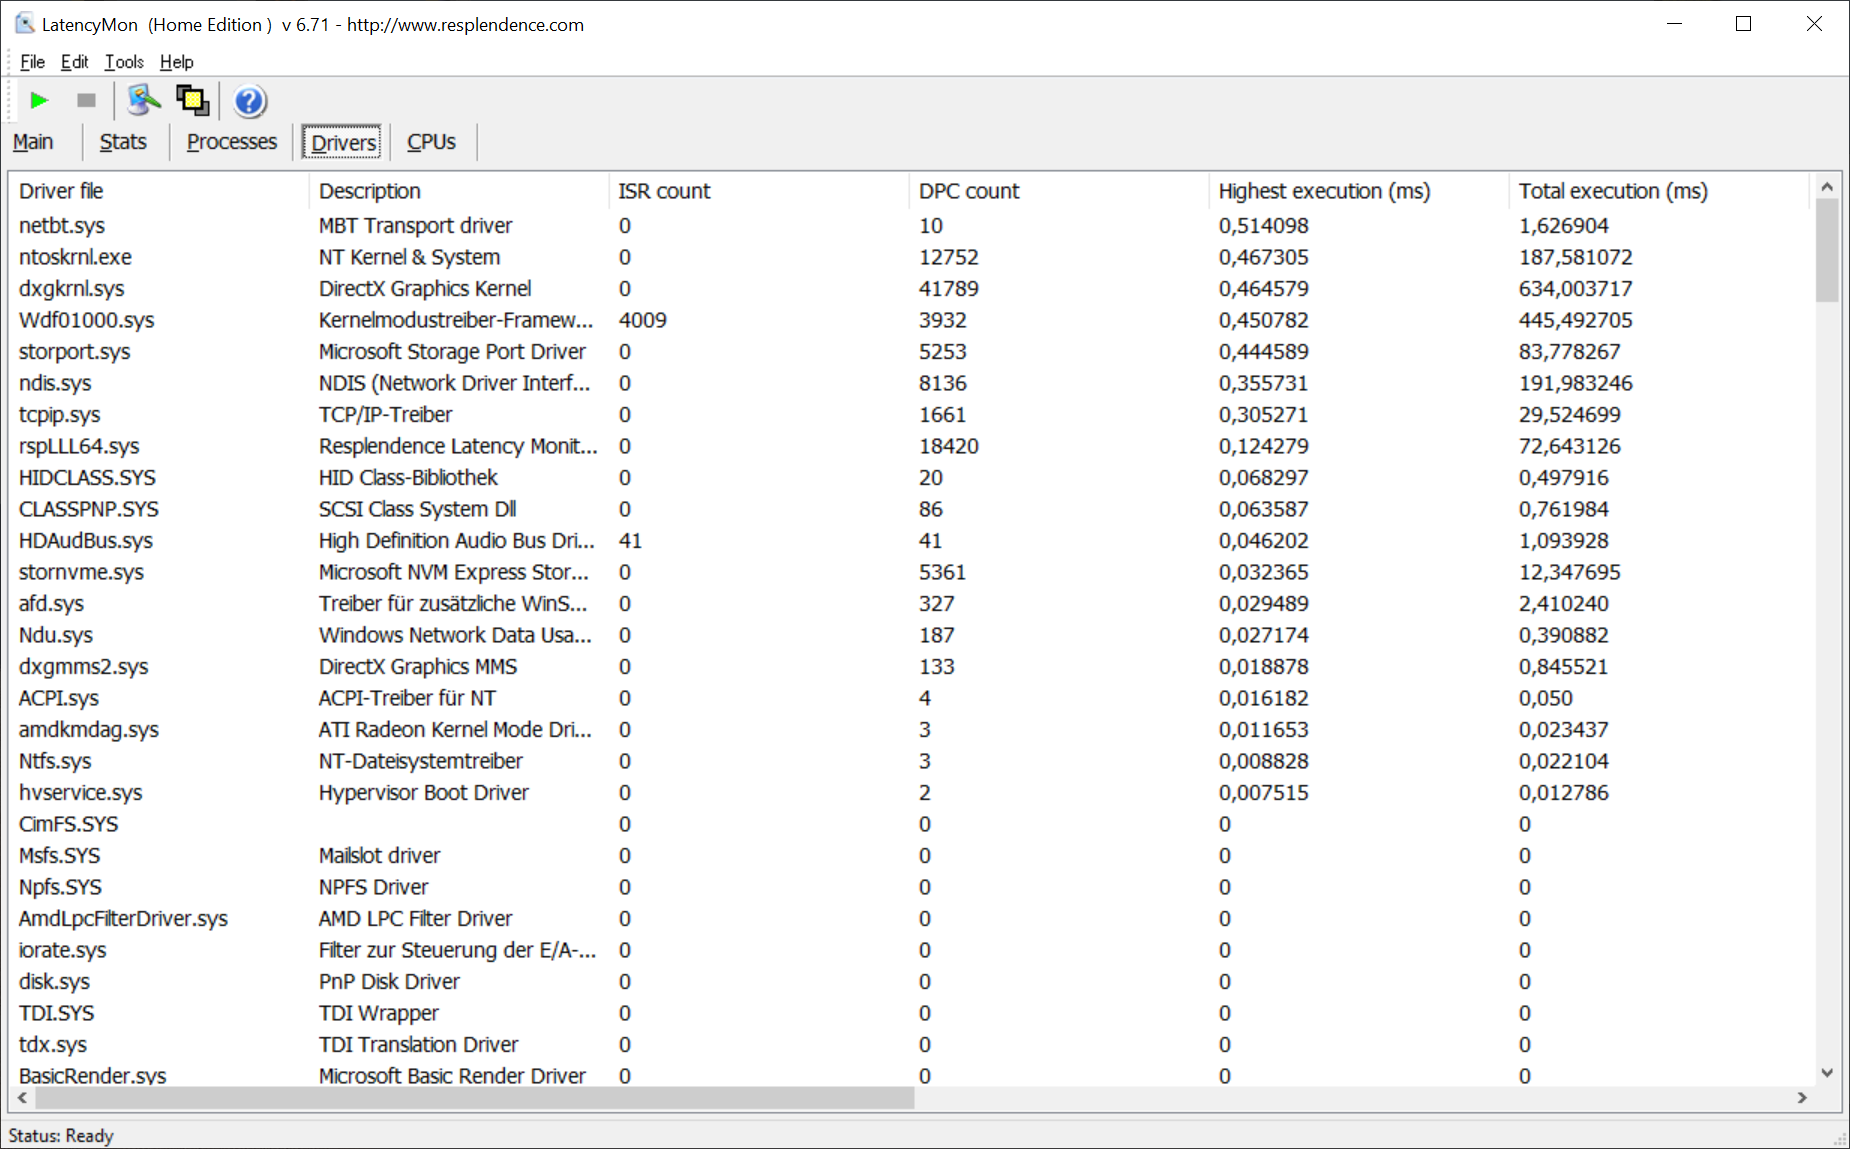This screenshot has height=1149, width=1850.
Task: Select the Ntfs.sys driver row
Action: pos(912,761)
